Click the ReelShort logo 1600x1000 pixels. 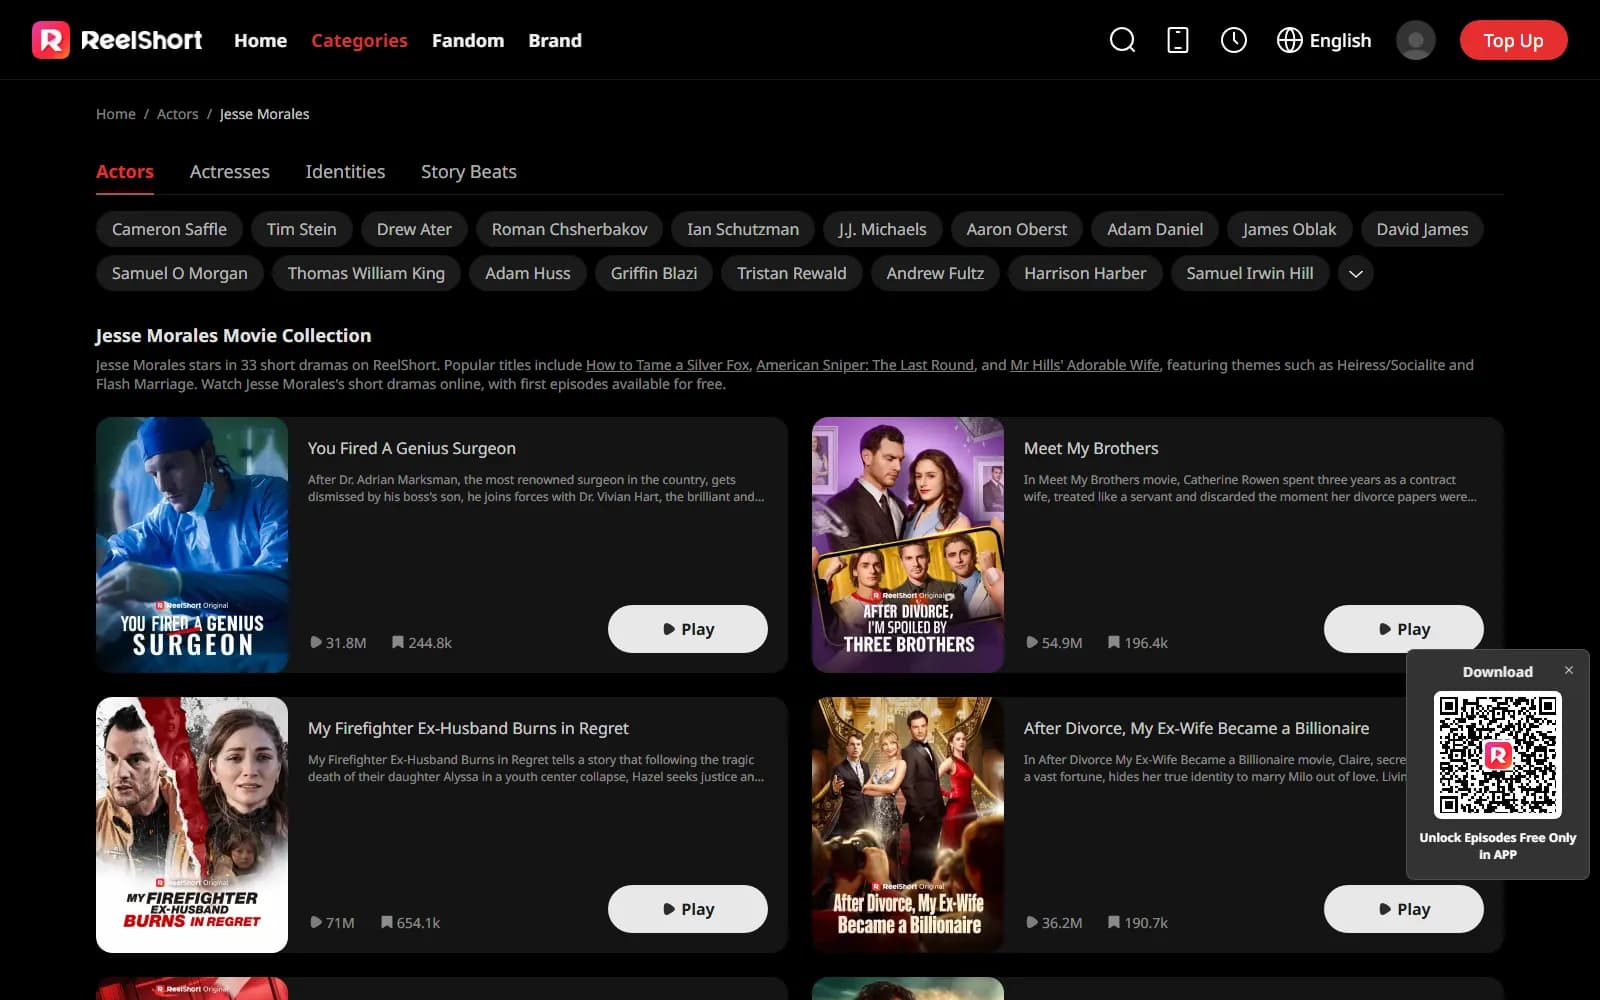[117, 40]
